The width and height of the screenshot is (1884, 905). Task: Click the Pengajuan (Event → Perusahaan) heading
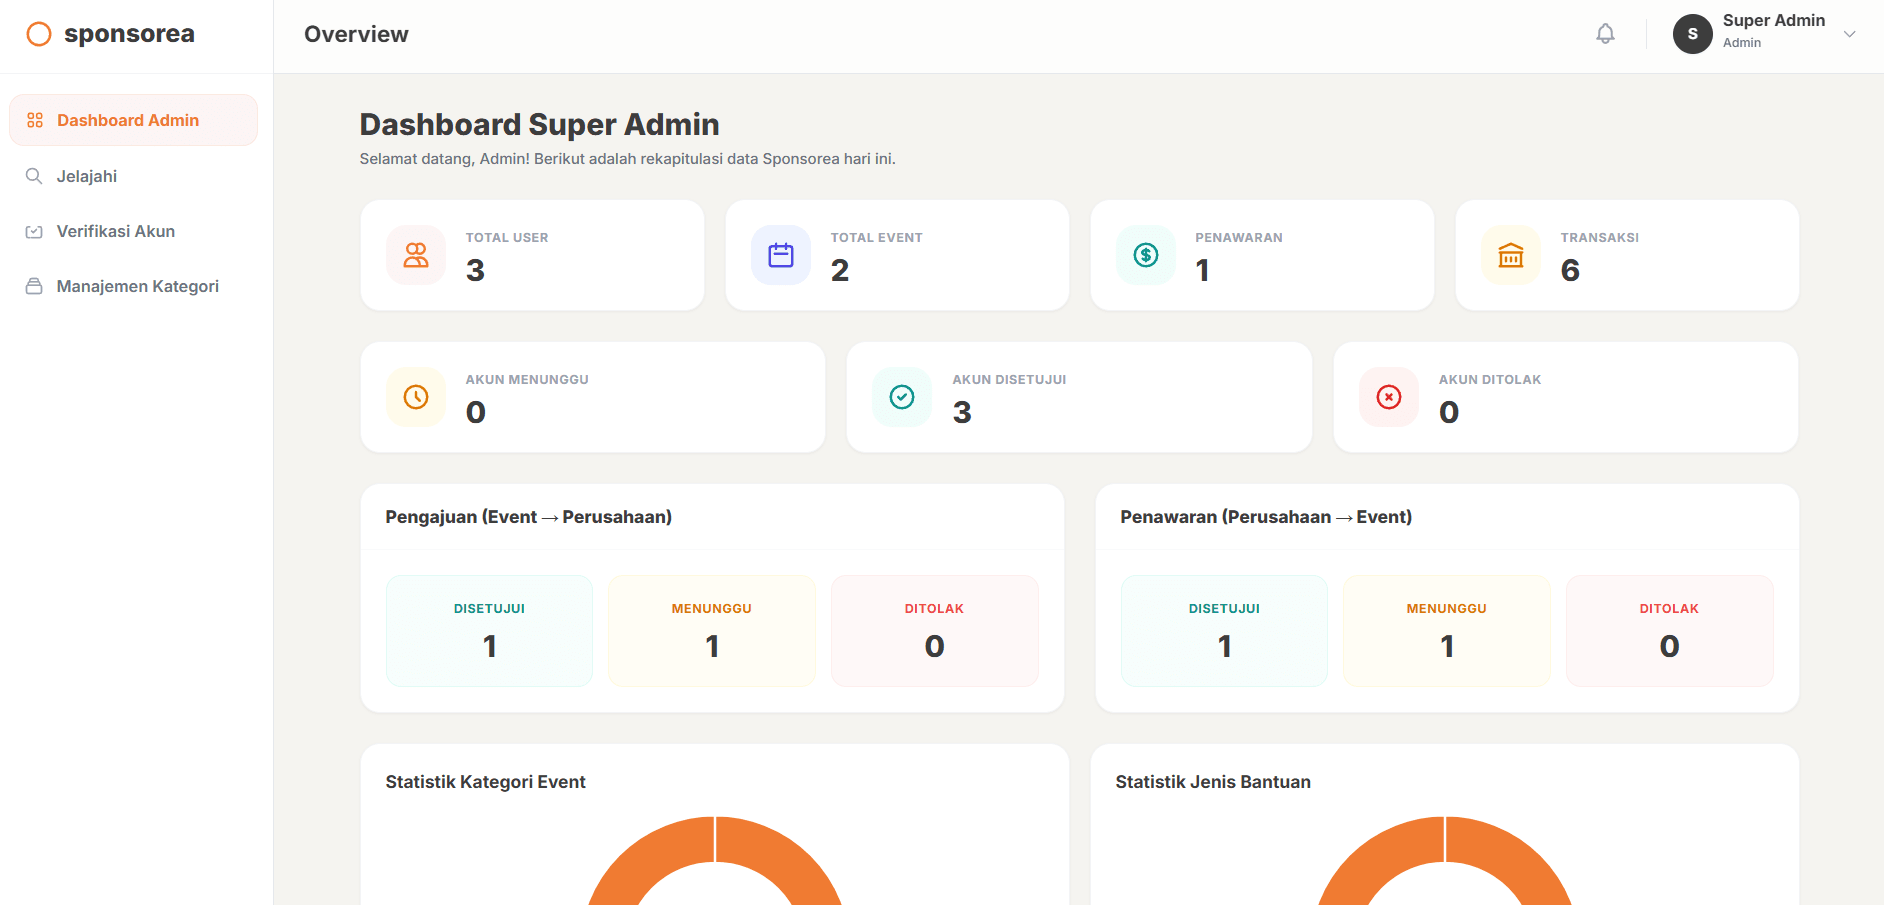pos(529,517)
